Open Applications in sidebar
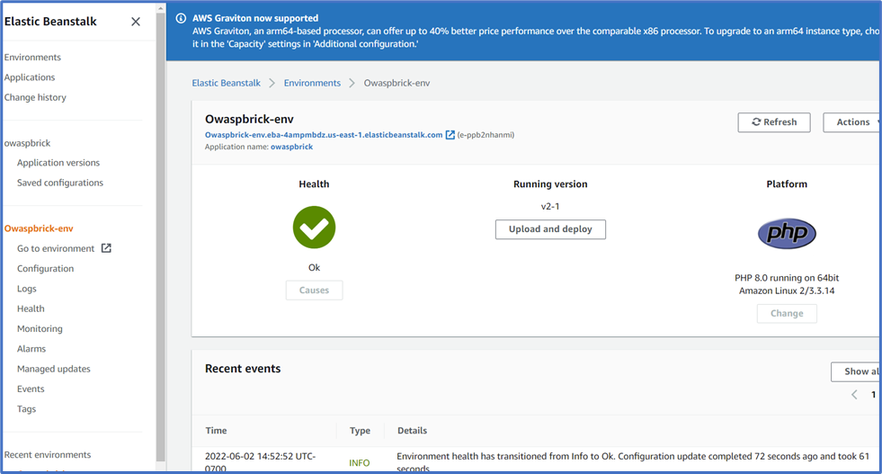 (x=30, y=77)
